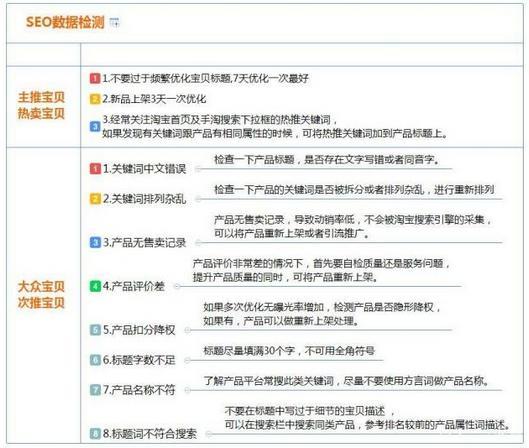Click blue number 3 badge of 经常关注淘宝首页
The image size is (529, 448).
[x=95, y=127]
